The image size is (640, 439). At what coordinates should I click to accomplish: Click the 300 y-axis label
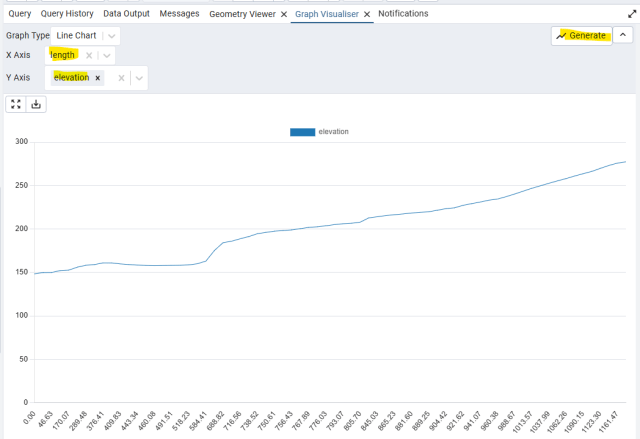[x=22, y=142]
